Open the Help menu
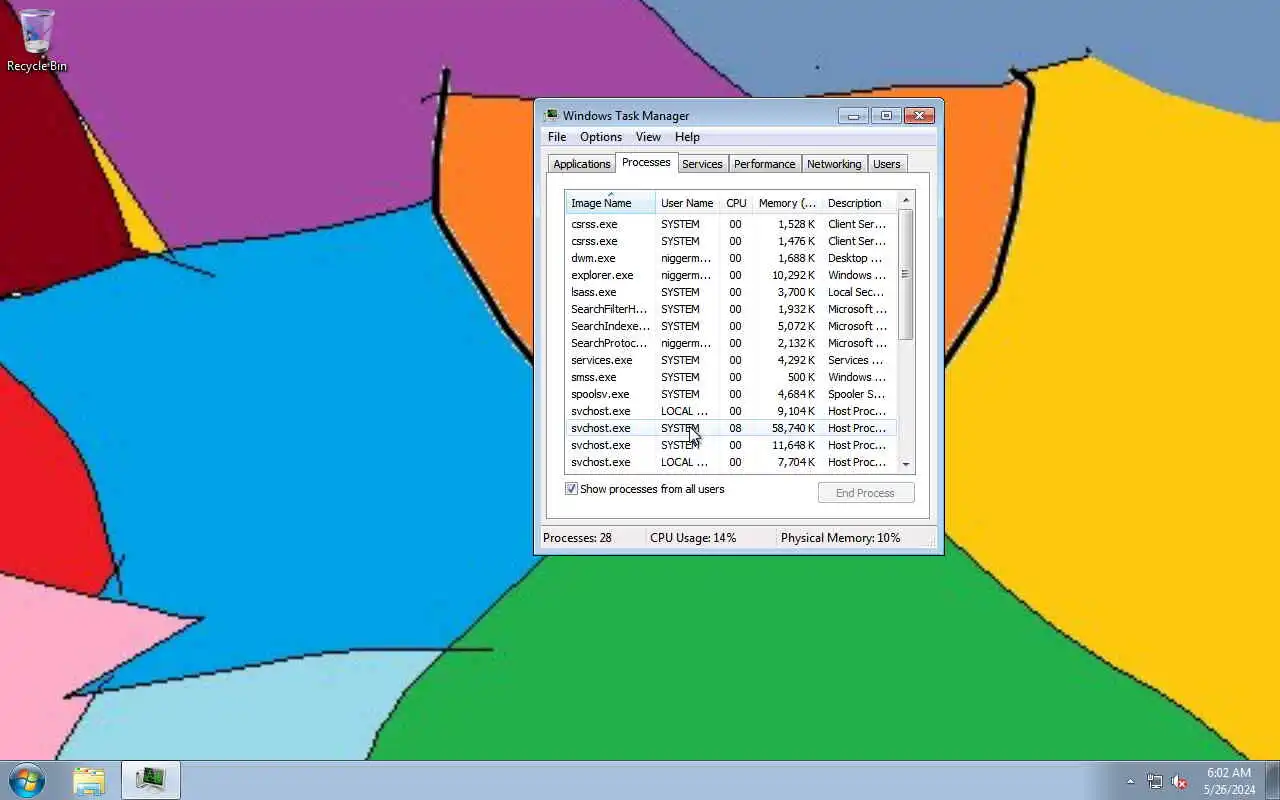1280x800 pixels. pos(687,137)
